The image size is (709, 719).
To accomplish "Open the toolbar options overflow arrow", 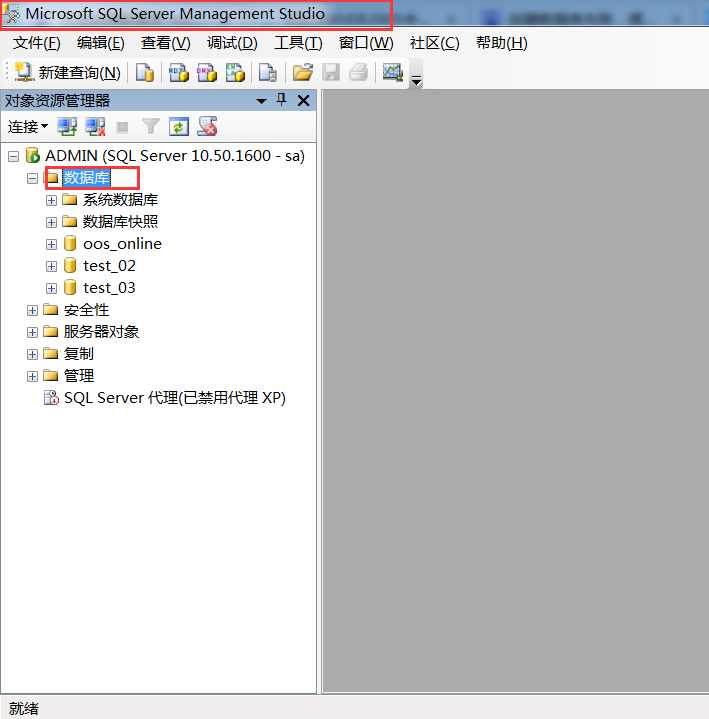I will point(416,81).
